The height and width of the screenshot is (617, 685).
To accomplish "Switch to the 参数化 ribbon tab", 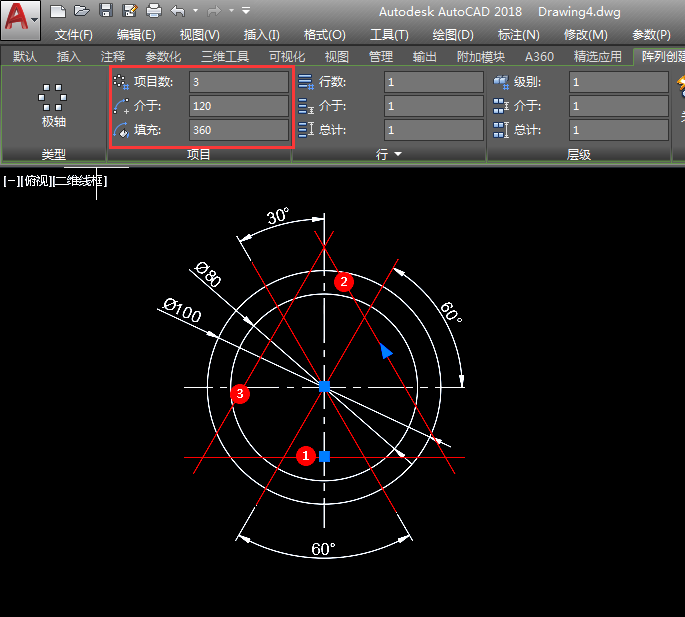I will 163,57.
